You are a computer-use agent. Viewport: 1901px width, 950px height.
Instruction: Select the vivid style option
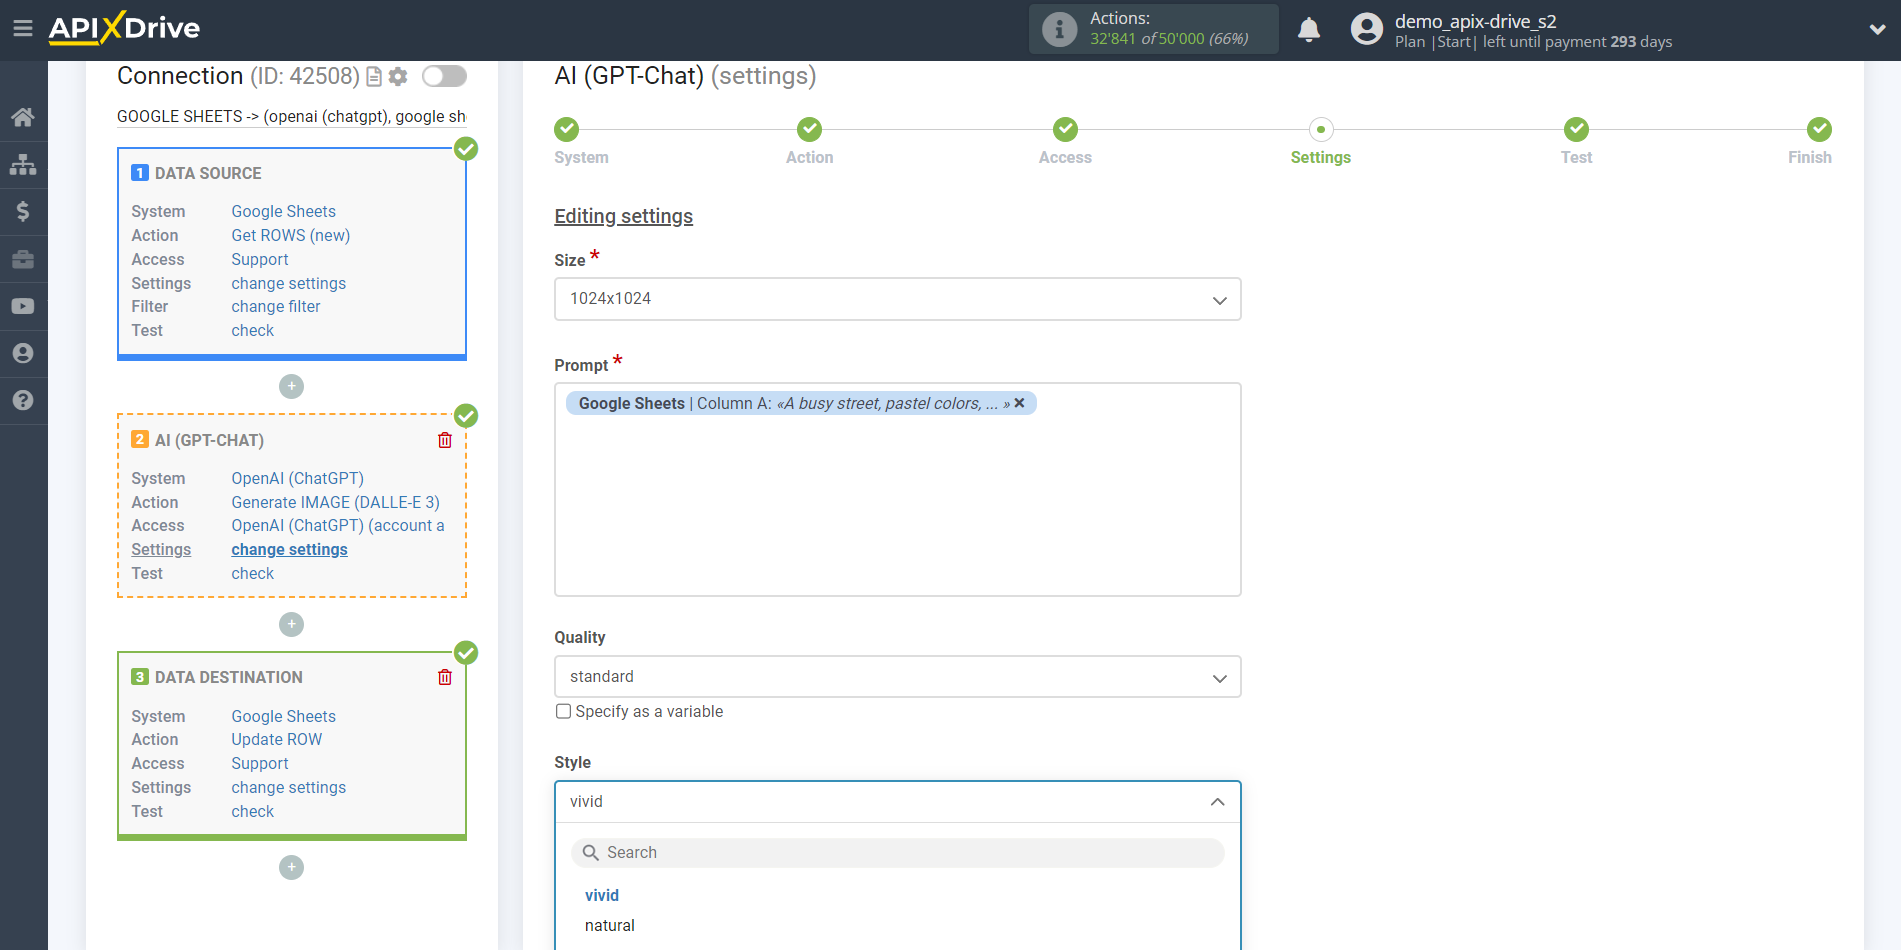(602, 895)
